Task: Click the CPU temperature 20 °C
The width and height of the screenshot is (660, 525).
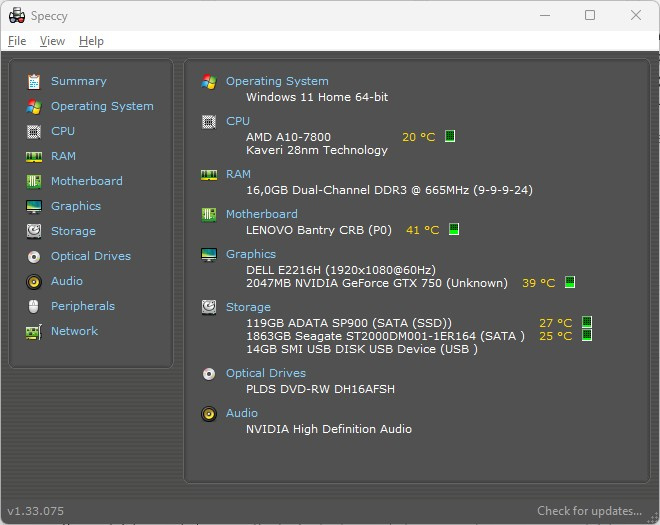Action: 418,137
